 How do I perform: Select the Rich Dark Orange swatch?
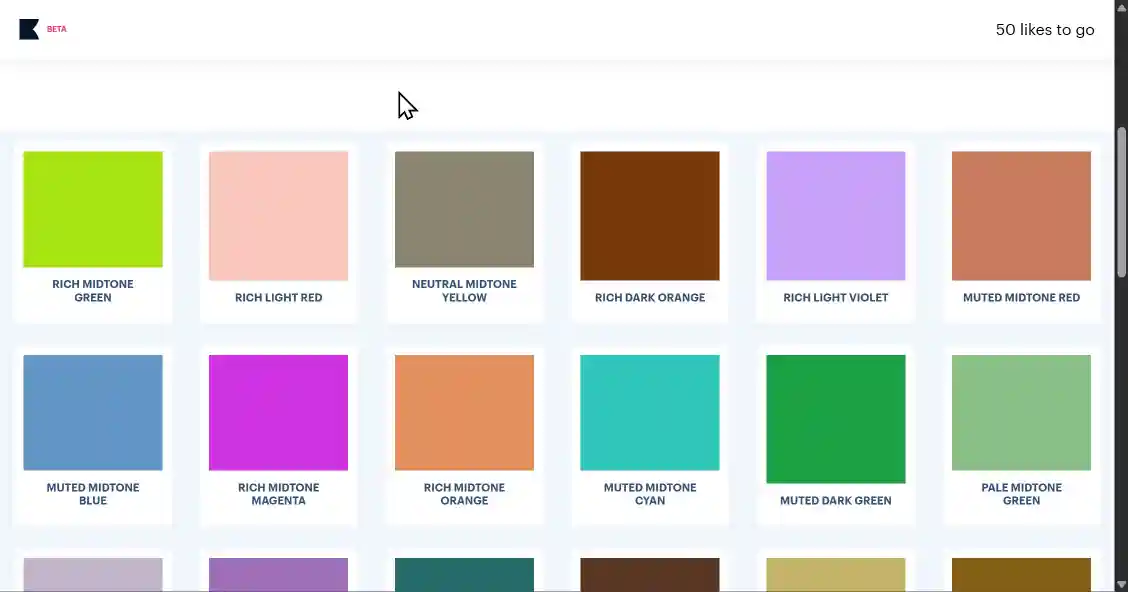point(650,216)
